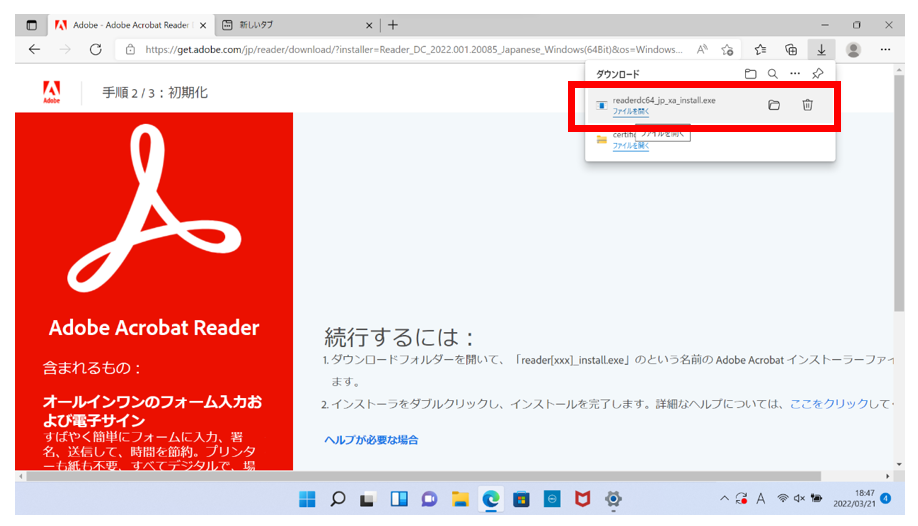The height and width of the screenshot is (526, 918).
Task: Click the URL address field
Action: click(x=413, y=50)
